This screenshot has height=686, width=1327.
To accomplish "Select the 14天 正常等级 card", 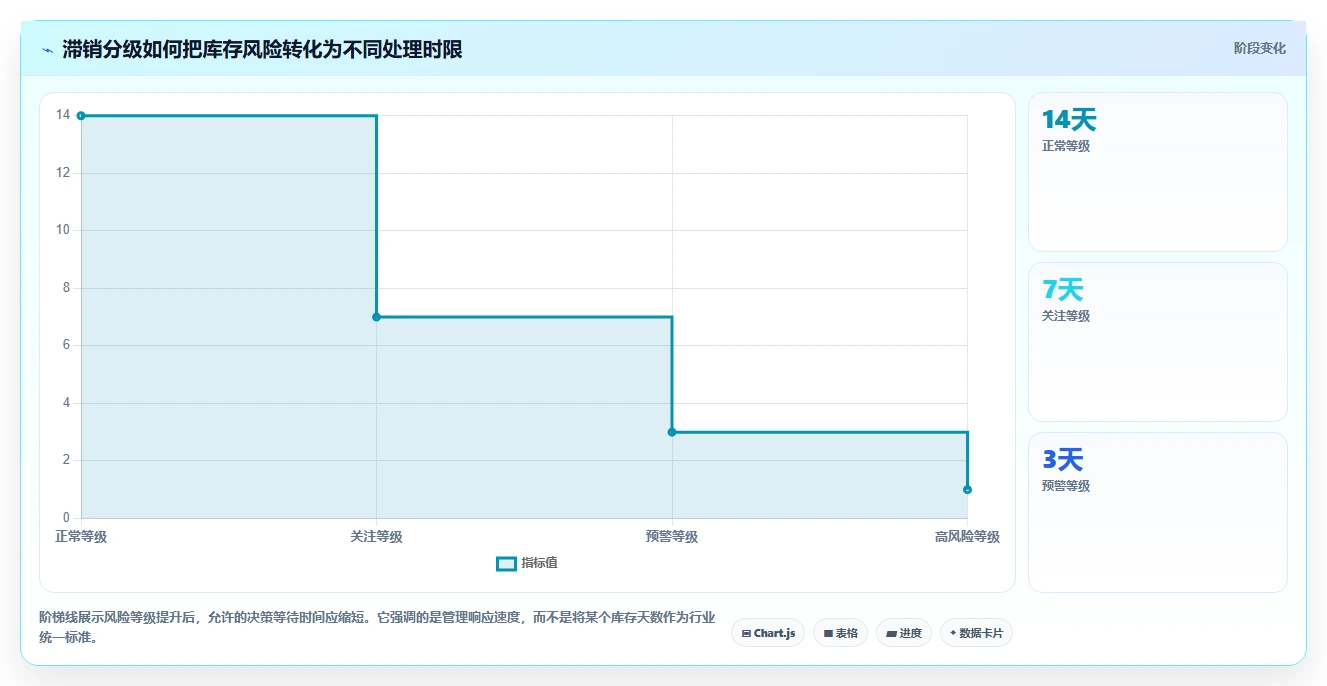I will [1157, 172].
